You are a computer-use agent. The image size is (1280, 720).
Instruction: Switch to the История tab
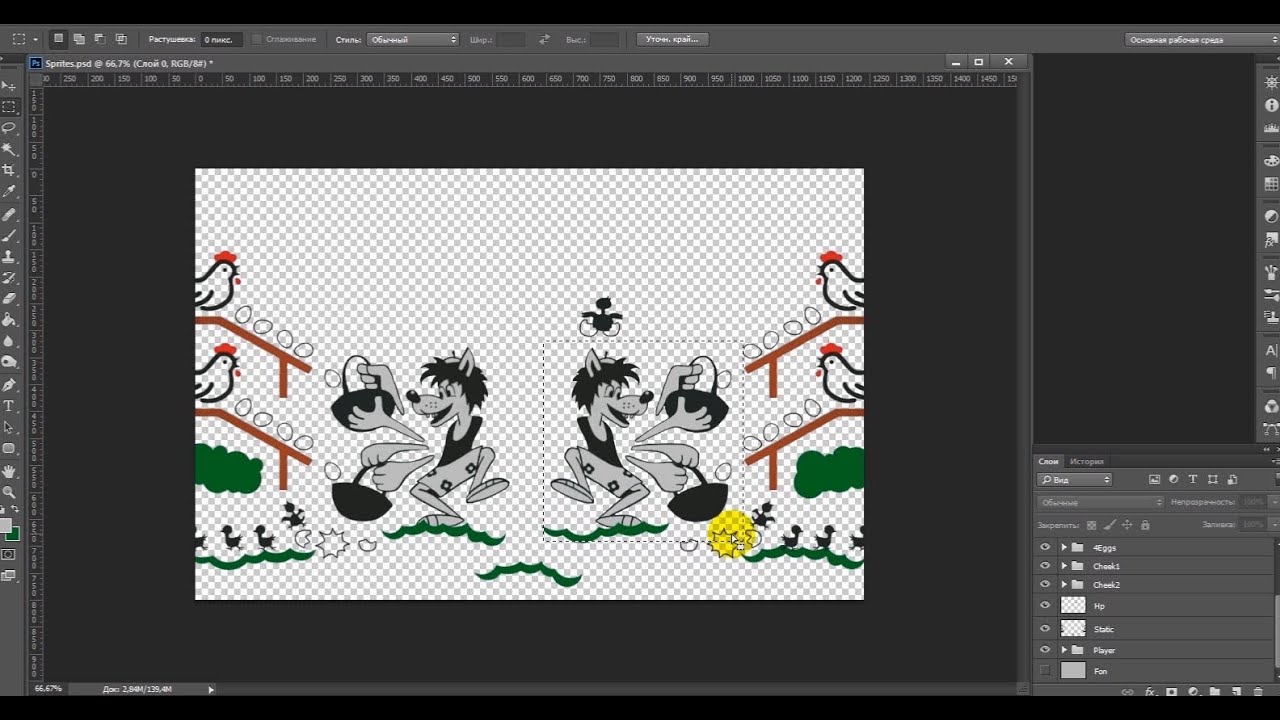(1086, 461)
